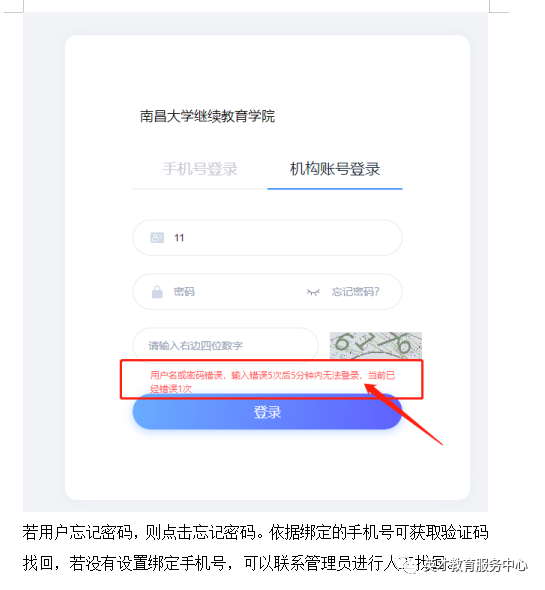Click the ID card icon in username field
Viewport: 545px width, 590px height.
coord(157,238)
